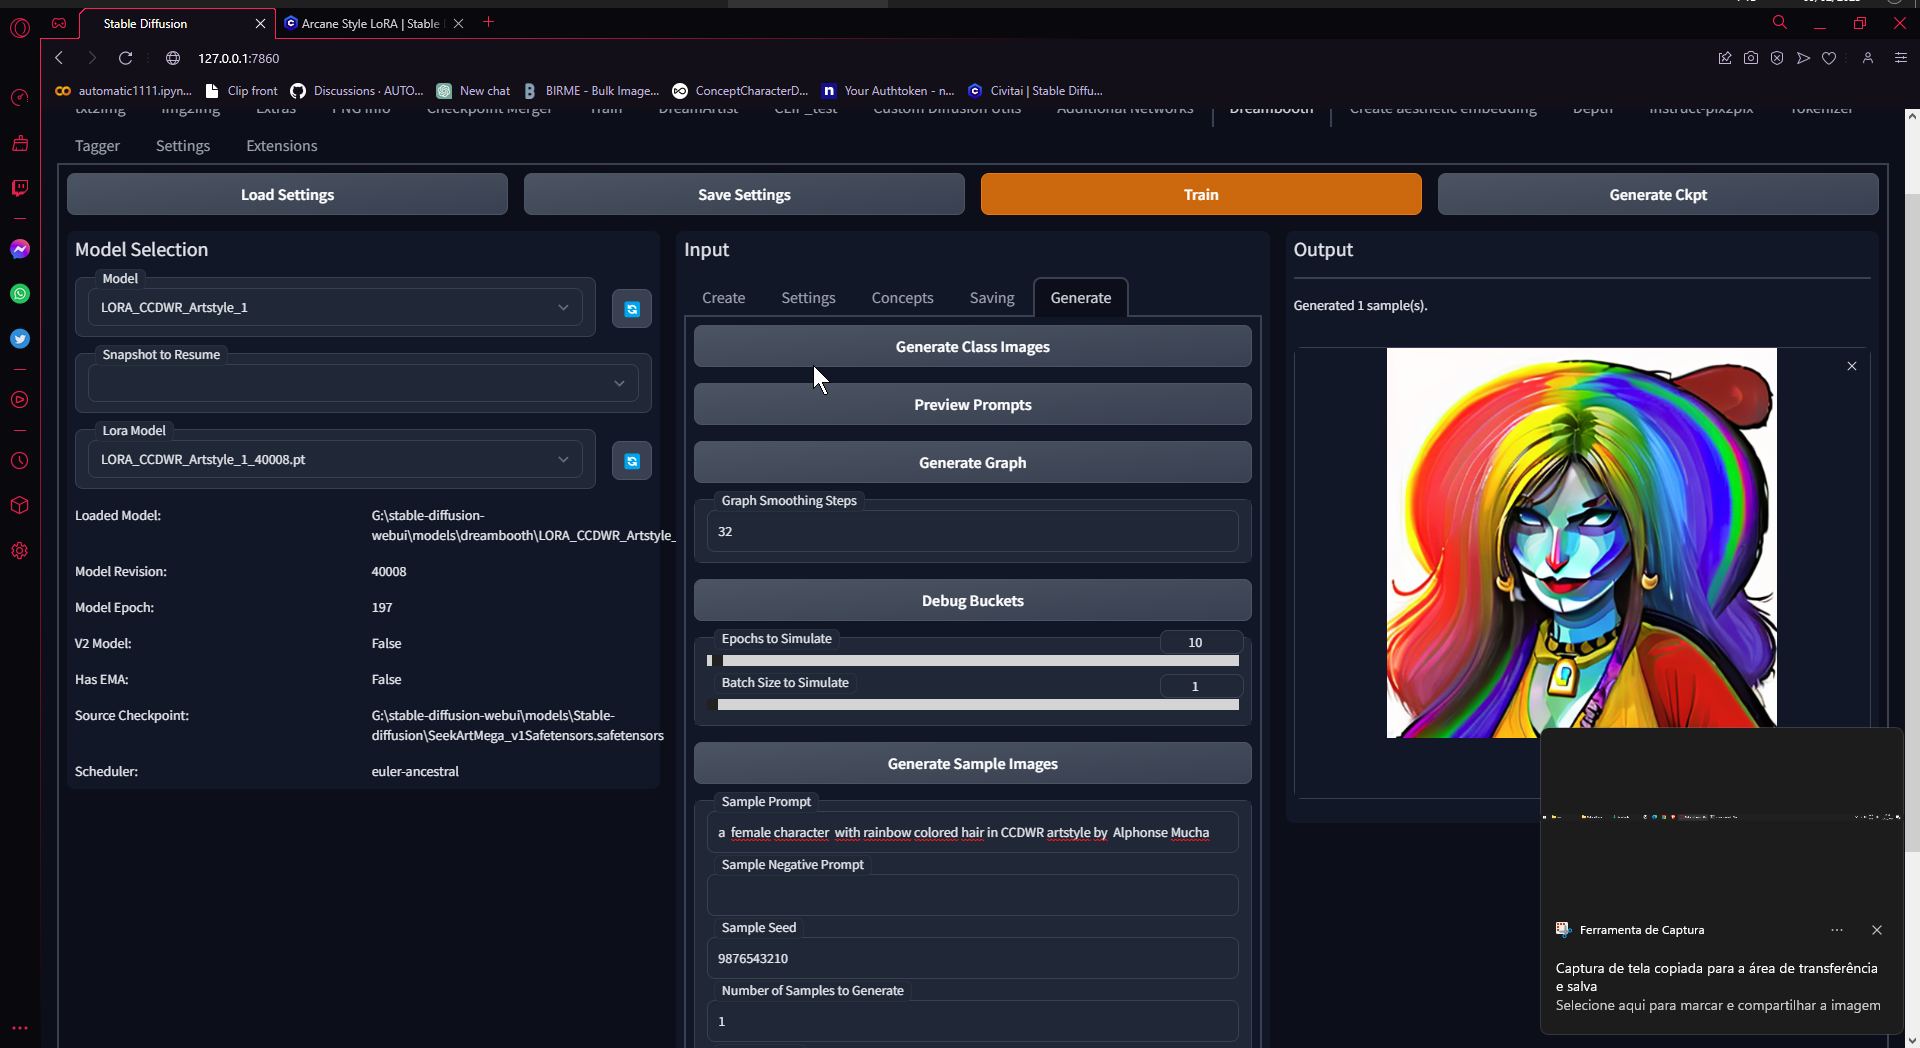This screenshot has height=1048, width=1920.
Task: Switch to Arcane Style LoRA browser tab
Action: coord(370,23)
